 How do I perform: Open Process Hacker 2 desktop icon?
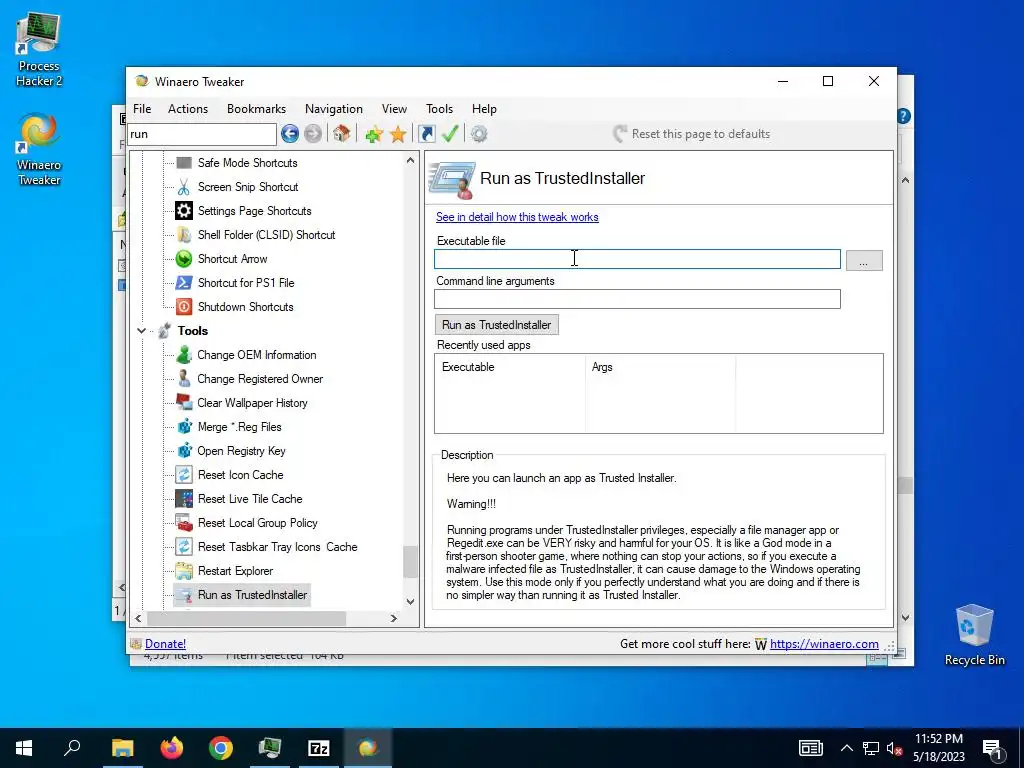tap(39, 50)
